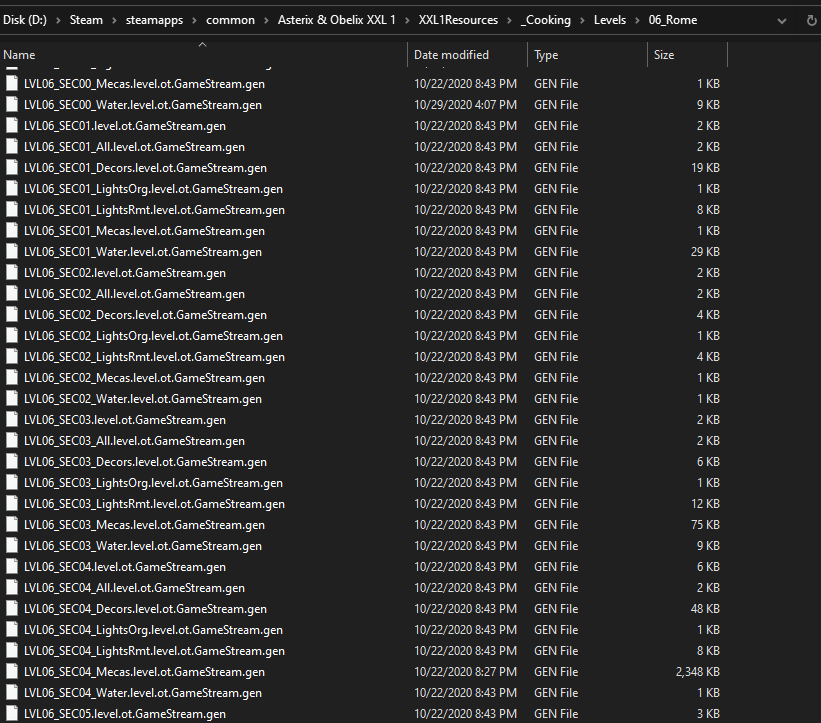This screenshot has height=723, width=821.
Task: Click file icon of LVL06_SEC03_Decors.level.ot.GameStream.gen
Action: pos(12,462)
